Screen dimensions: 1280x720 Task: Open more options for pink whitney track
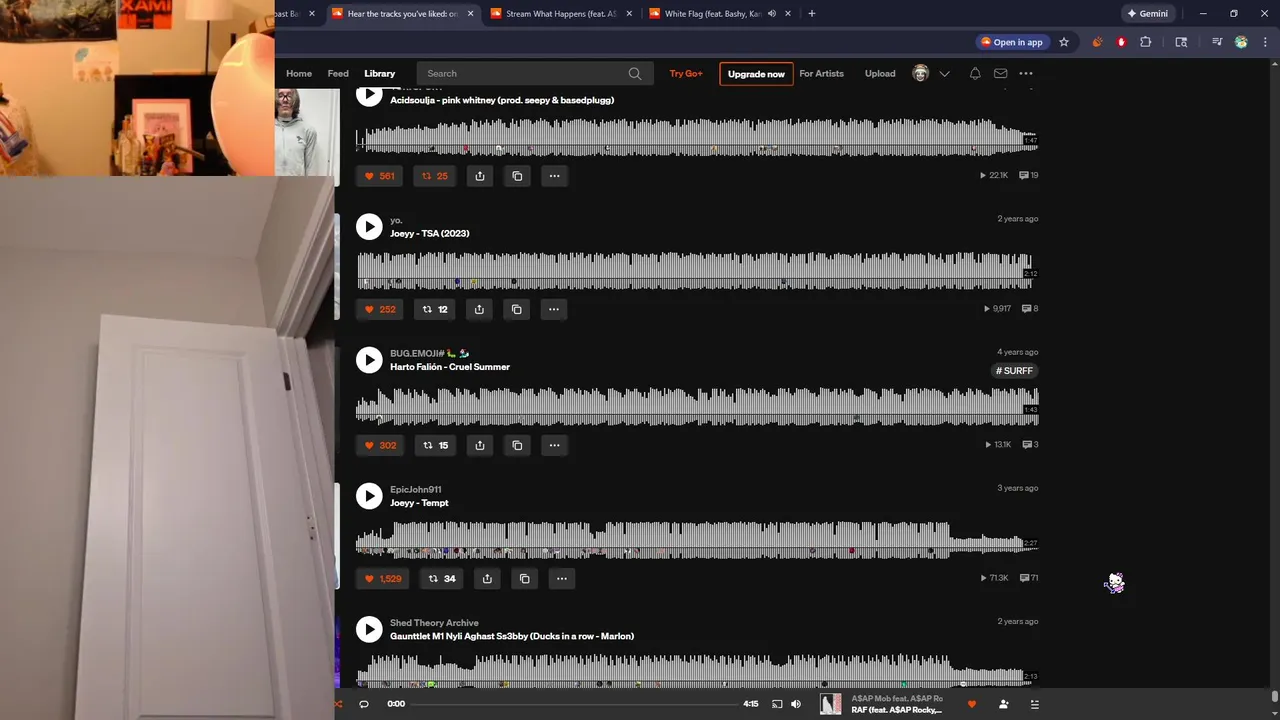coord(554,176)
